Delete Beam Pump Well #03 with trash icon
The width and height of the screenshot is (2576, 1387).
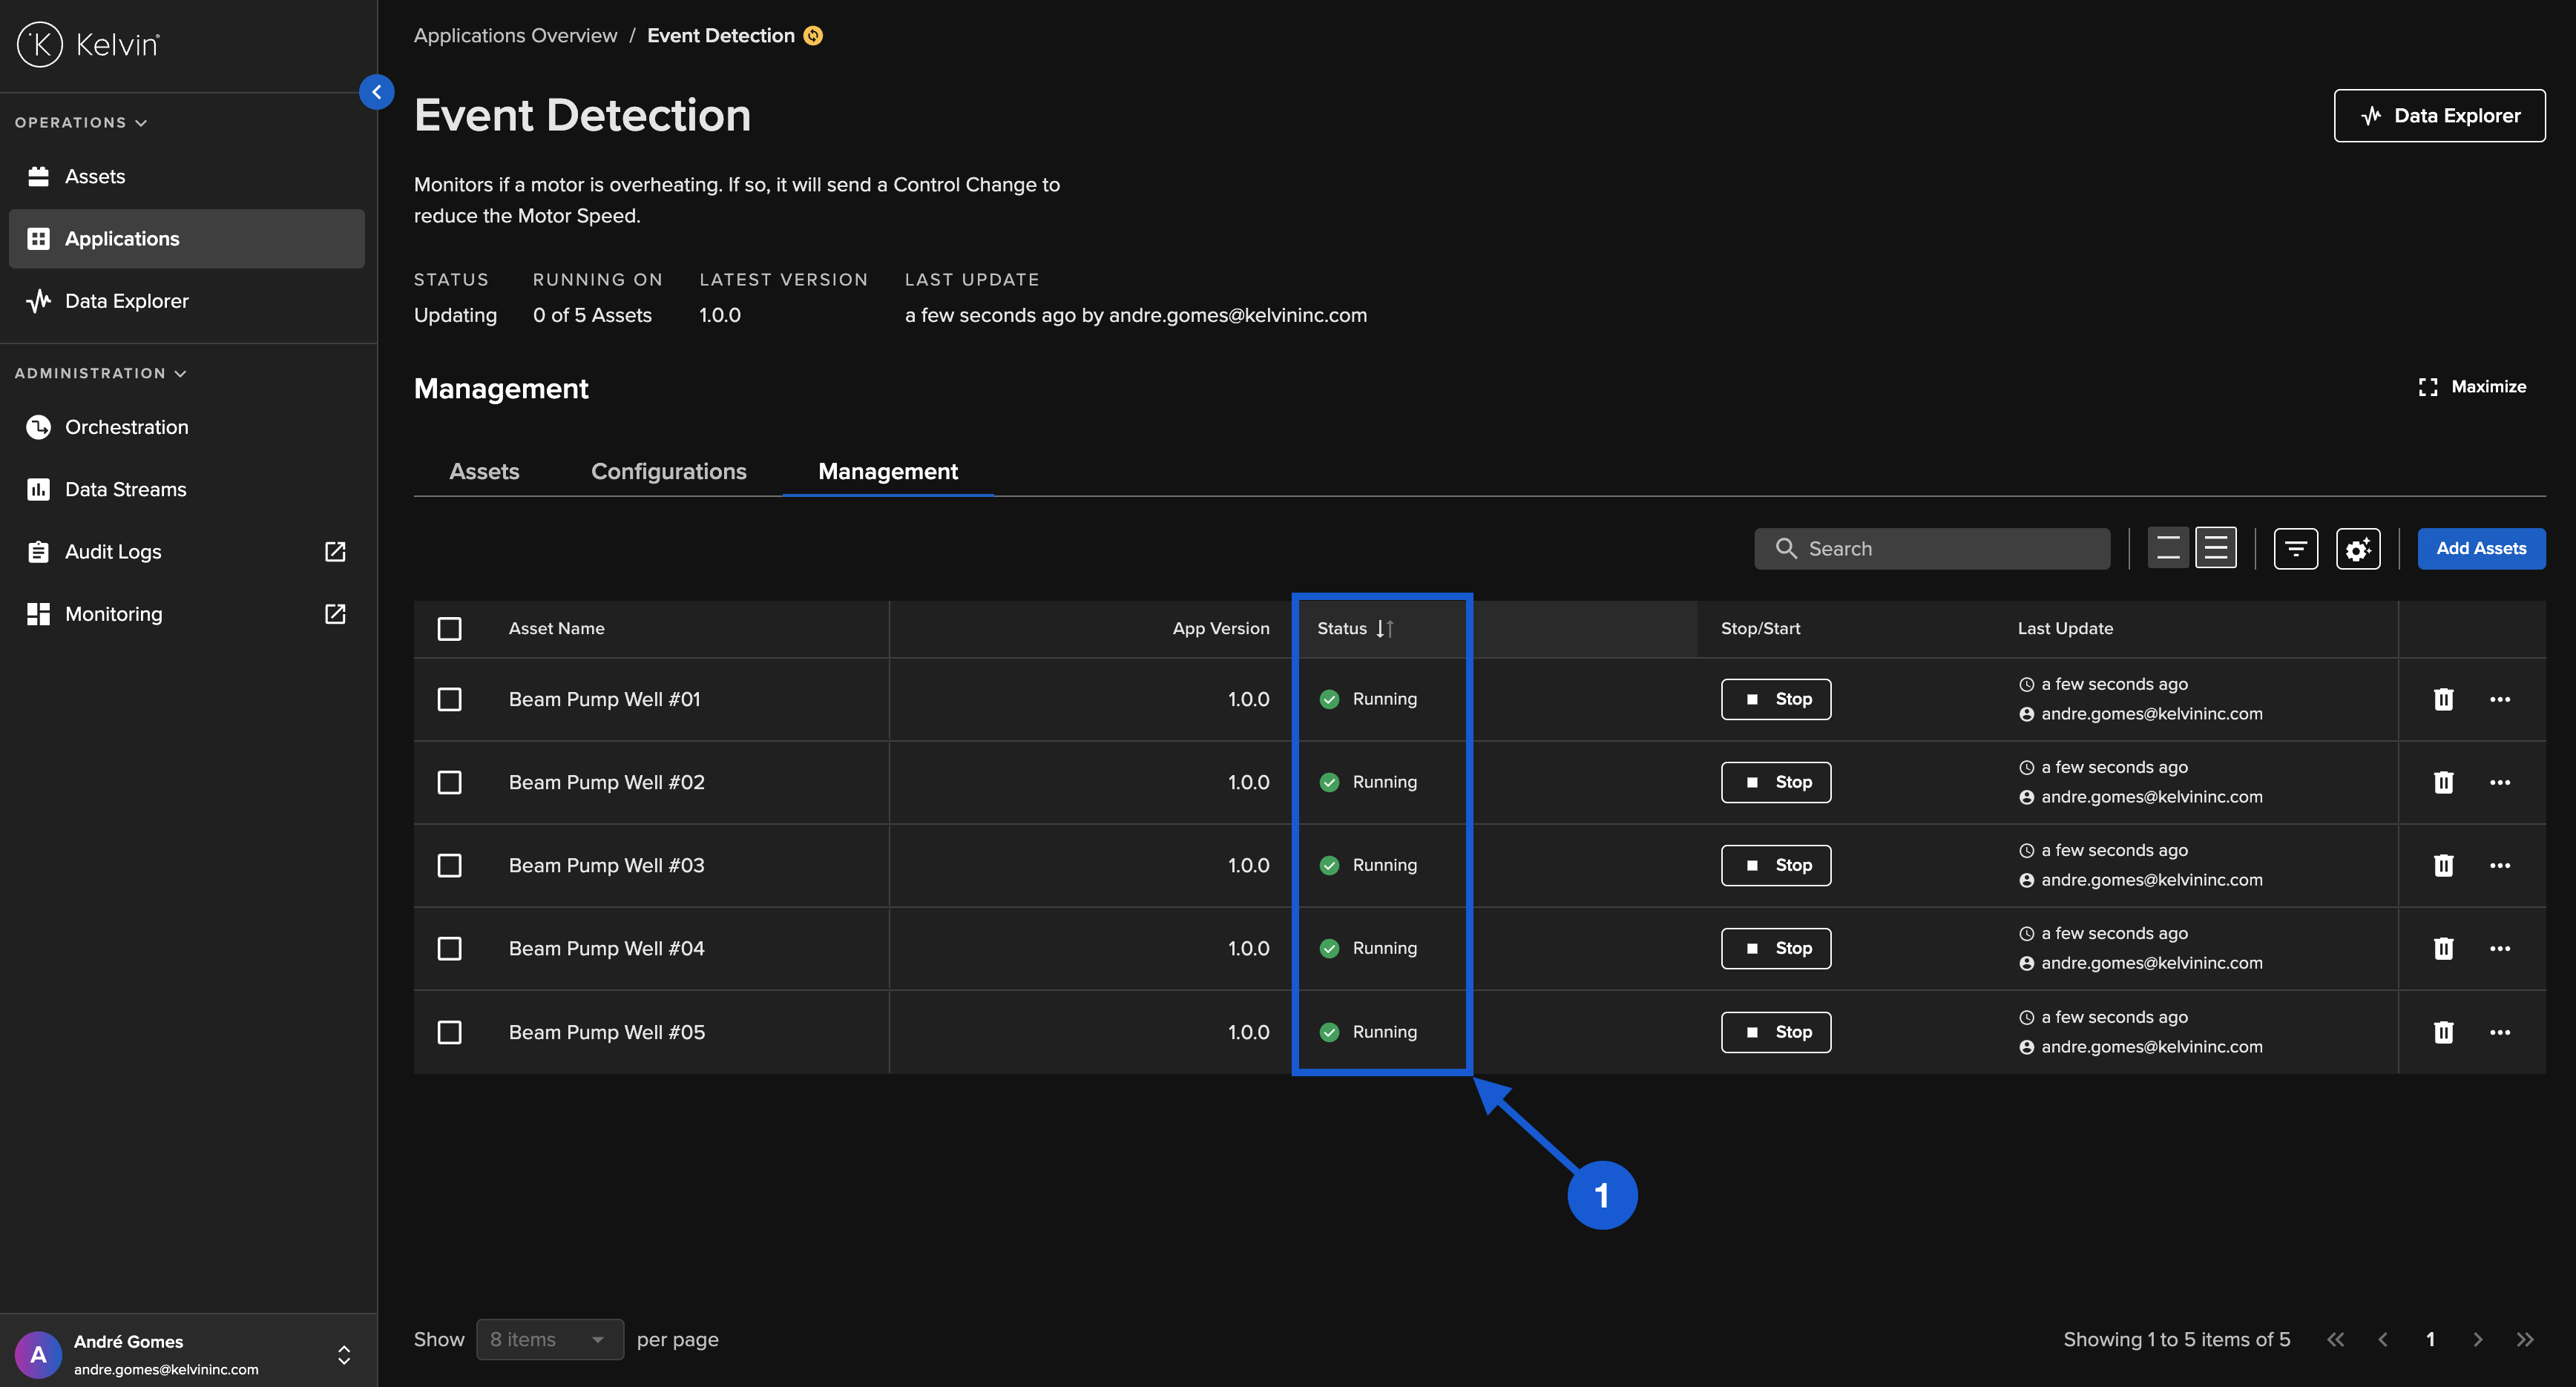pyautogui.click(x=2444, y=865)
